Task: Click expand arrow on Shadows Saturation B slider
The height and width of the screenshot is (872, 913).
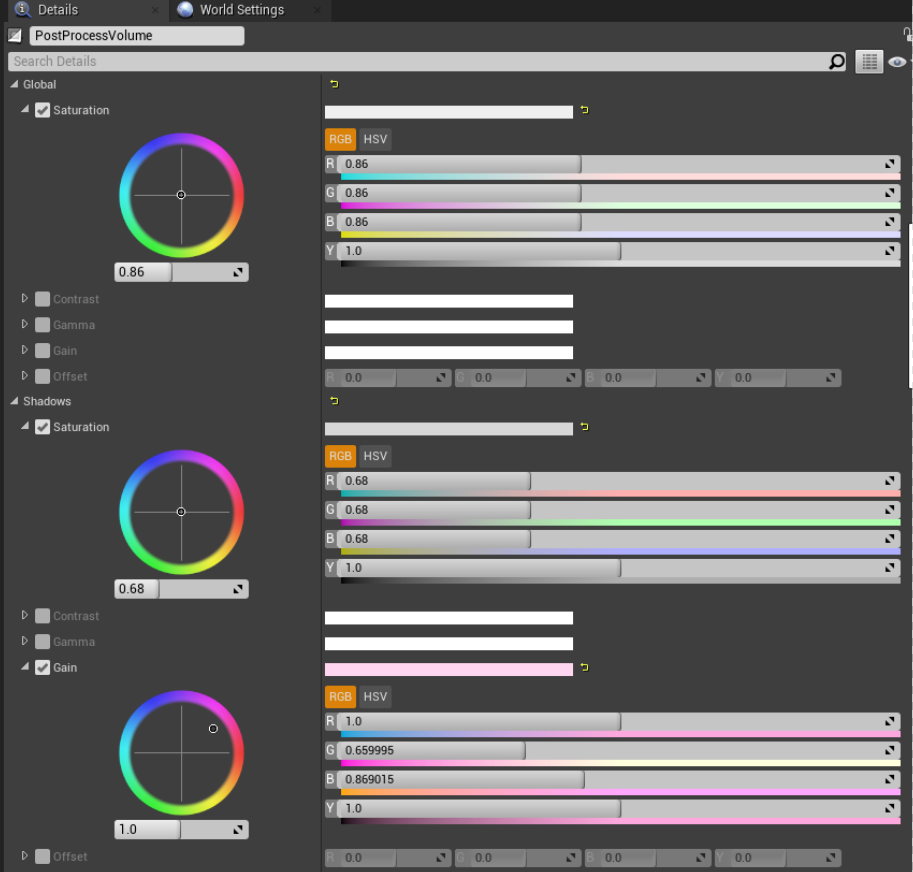Action: [890, 539]
